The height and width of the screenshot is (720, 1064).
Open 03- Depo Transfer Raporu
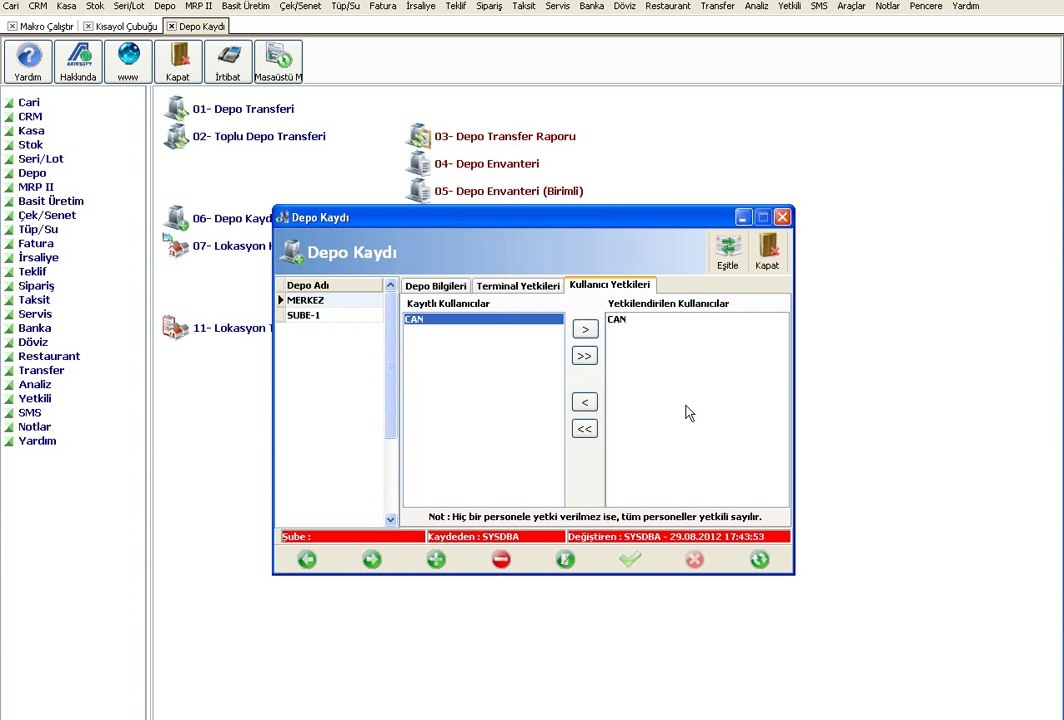[491, 136]
